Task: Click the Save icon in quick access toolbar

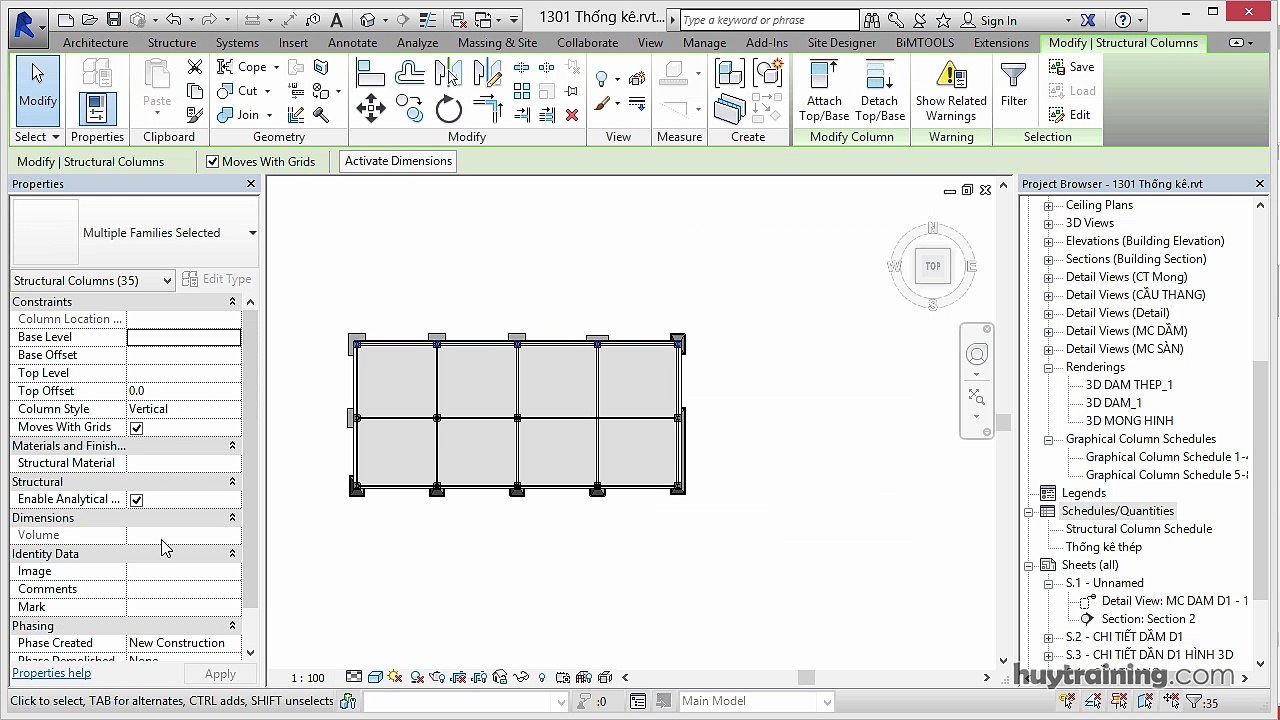Action: [x=113, y=20]
